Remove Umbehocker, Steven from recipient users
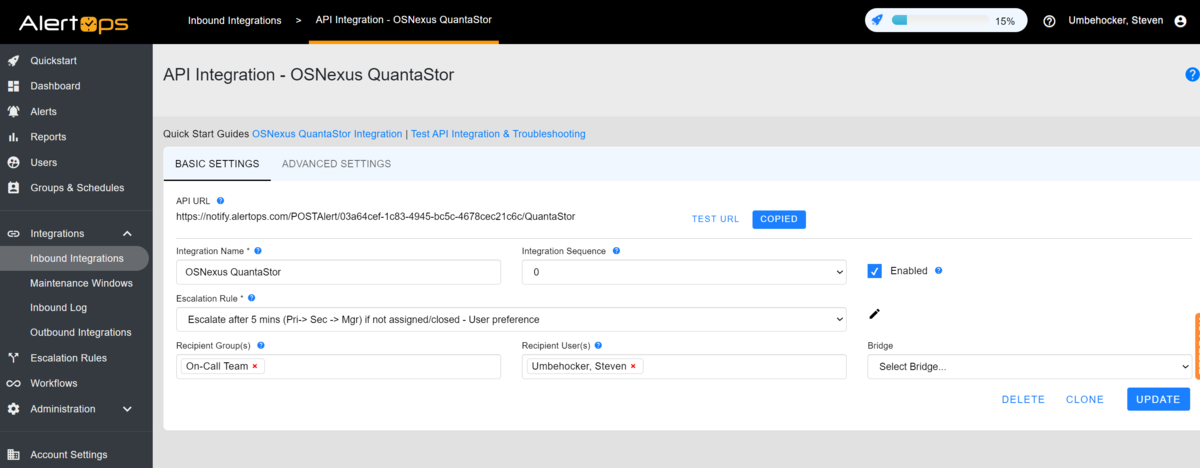Image resolution: width=1200 pixels, height=468 pixels. [633, 366]
